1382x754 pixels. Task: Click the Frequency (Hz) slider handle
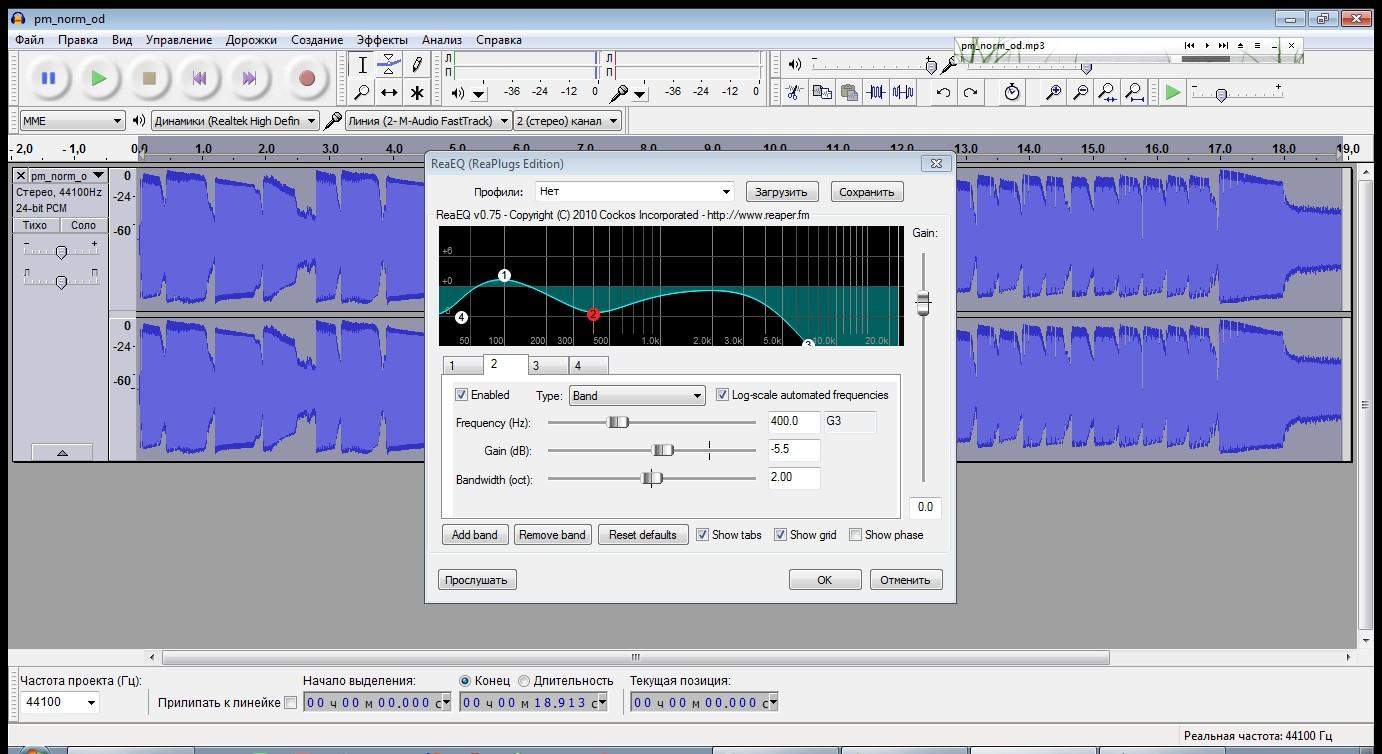[618, 422]
